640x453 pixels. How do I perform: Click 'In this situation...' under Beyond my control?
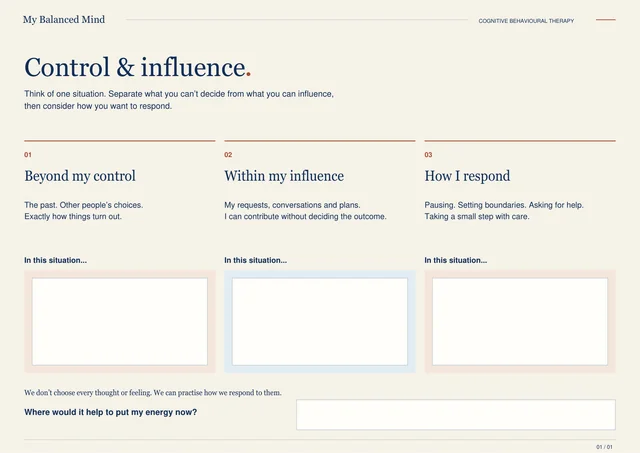(x=56, y=260)
